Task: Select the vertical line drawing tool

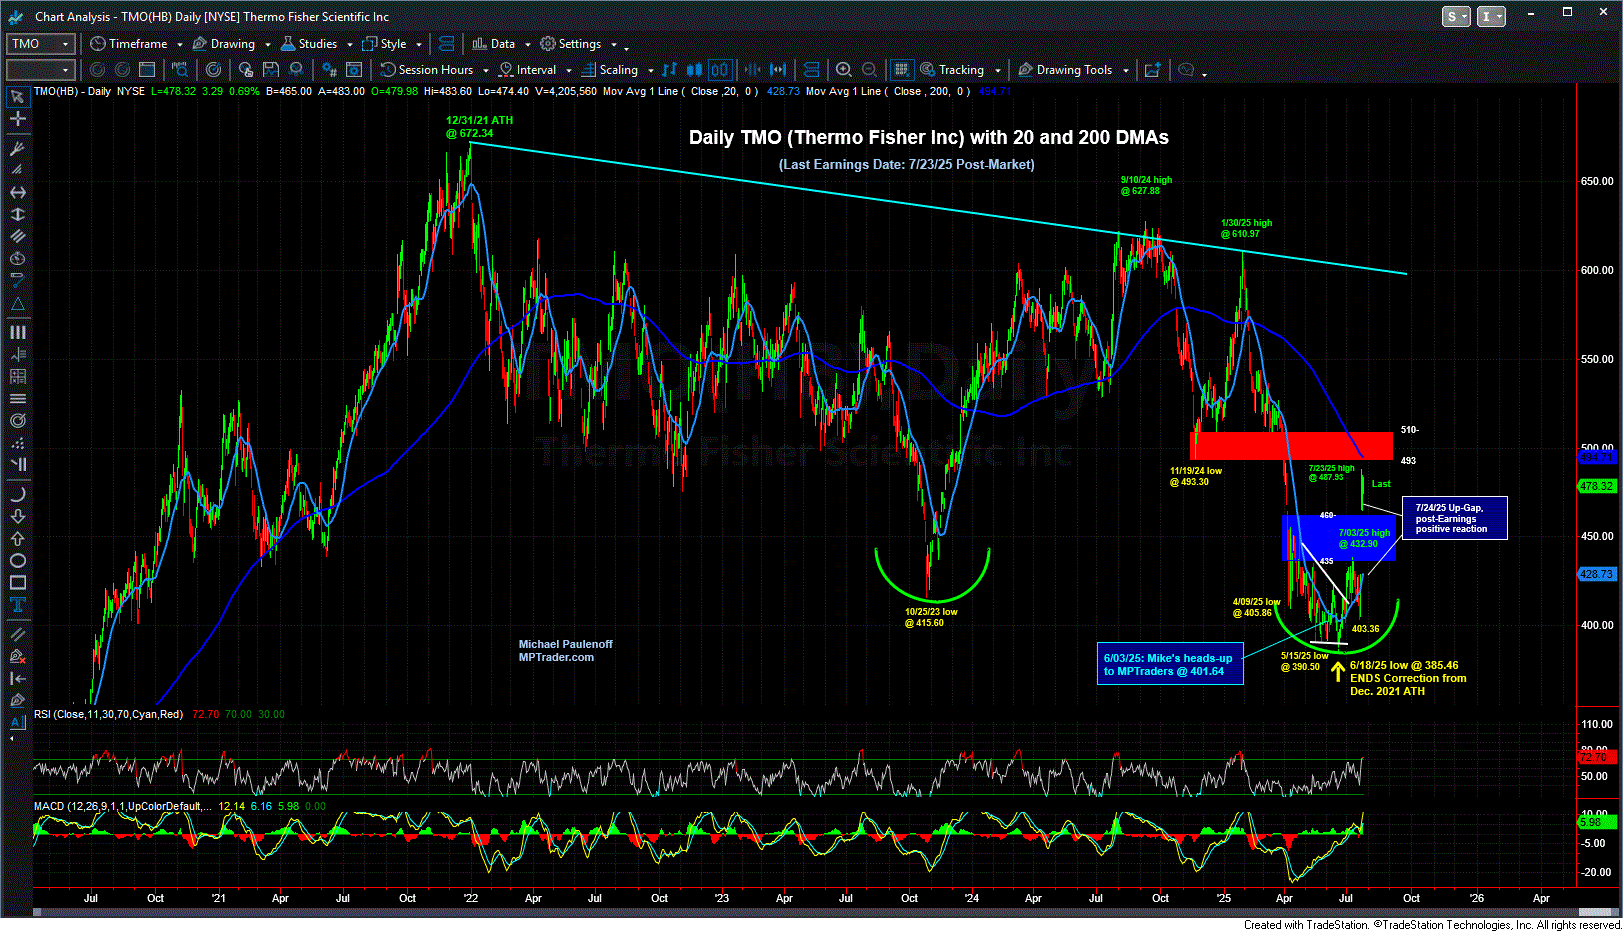Action: click(17, 214)
